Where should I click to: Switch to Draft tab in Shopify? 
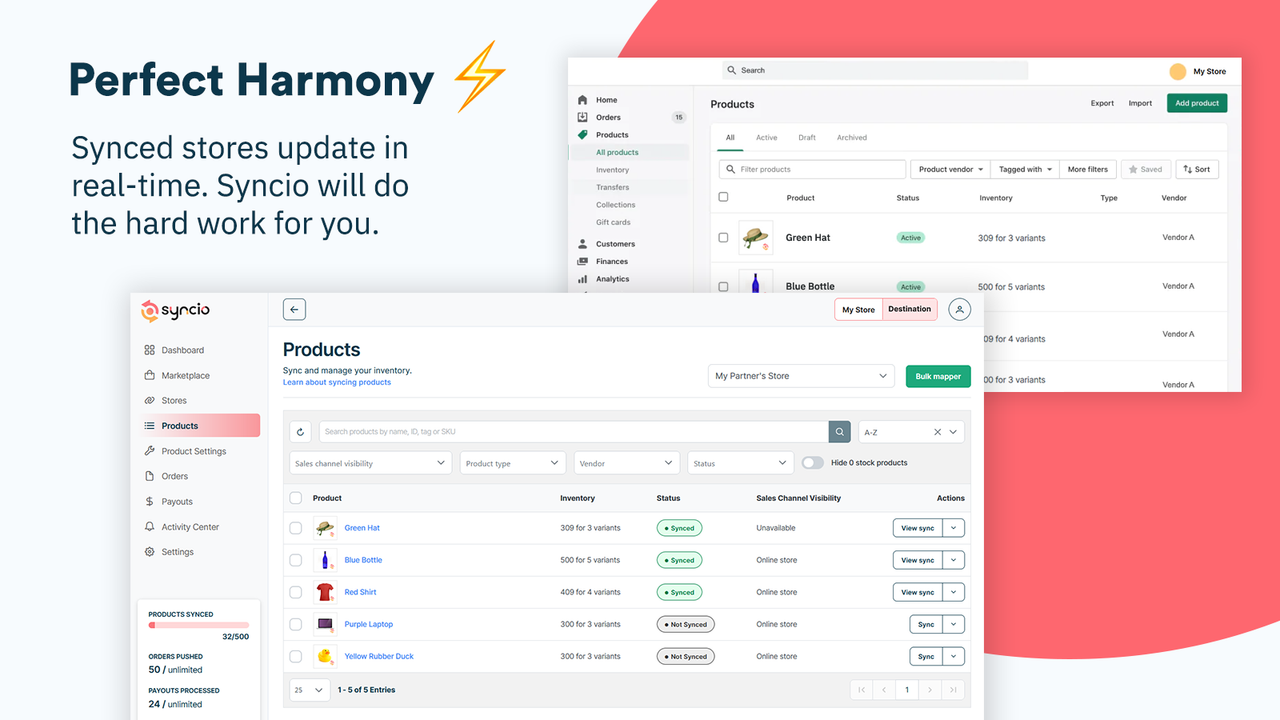click(807, 138)
